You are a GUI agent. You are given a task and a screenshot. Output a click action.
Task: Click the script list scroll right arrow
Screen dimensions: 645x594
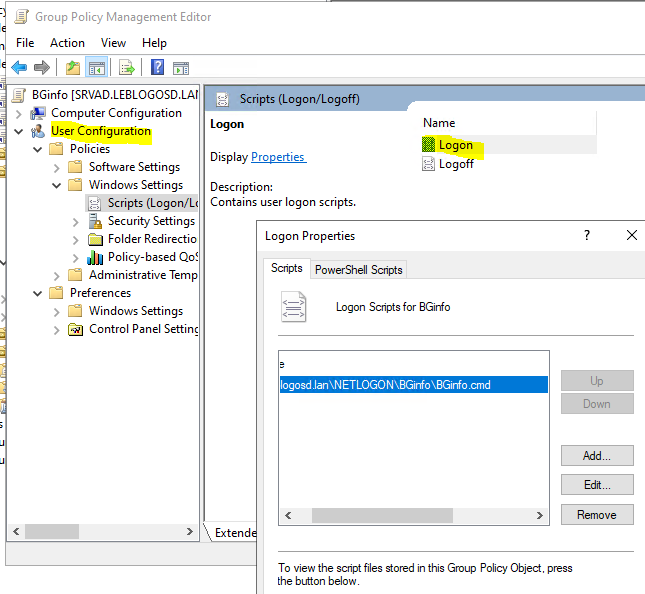click(x=540, y=515)
